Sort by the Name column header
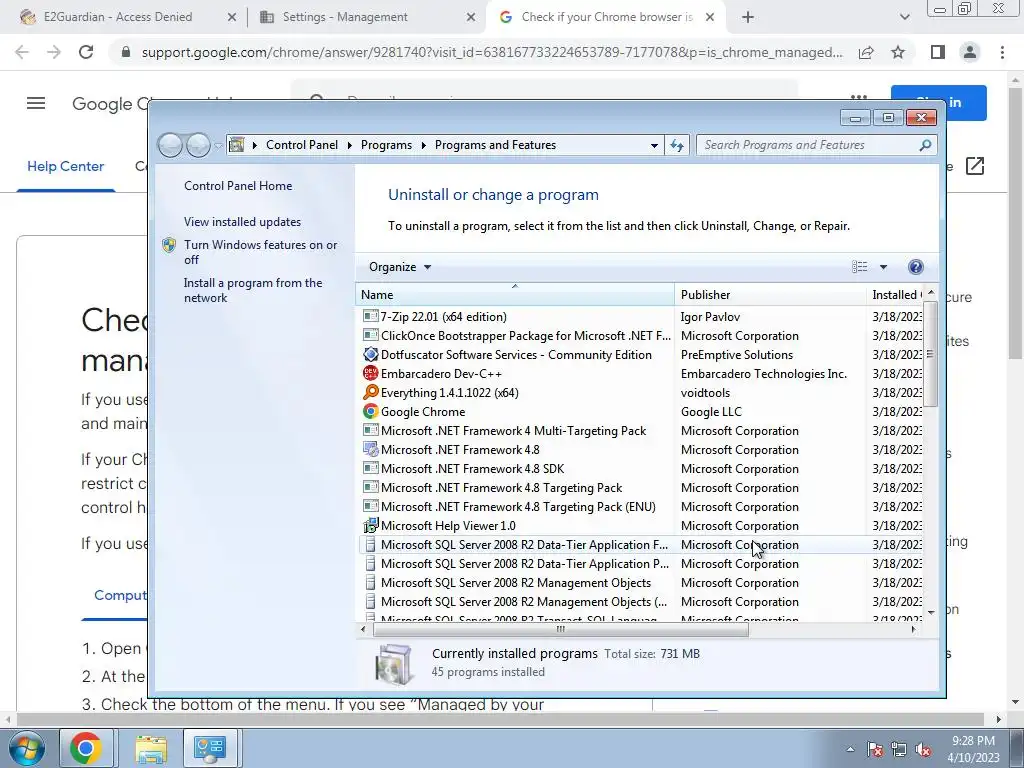The image size is (1024, 768). 515,295
